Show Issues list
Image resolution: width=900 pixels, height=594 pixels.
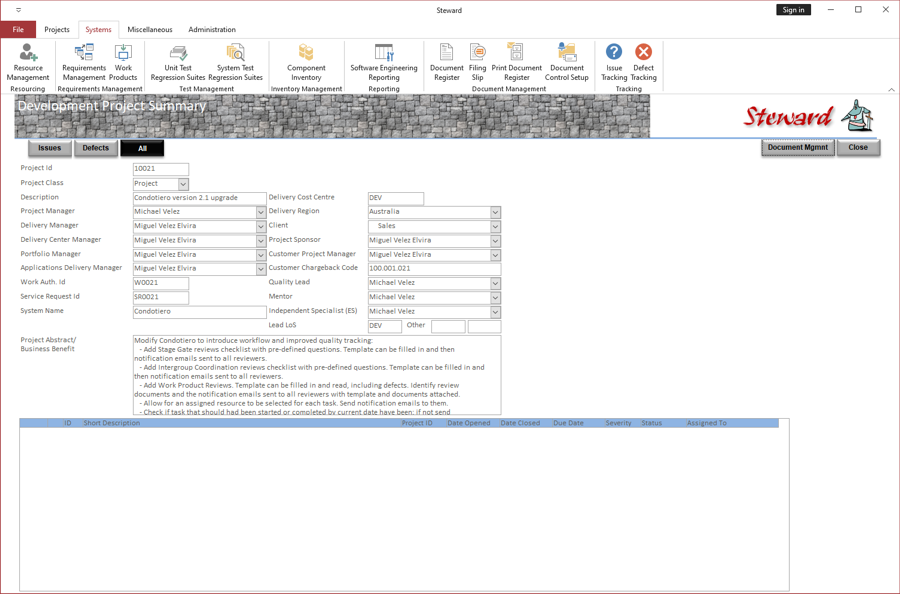tap(50, 148)
